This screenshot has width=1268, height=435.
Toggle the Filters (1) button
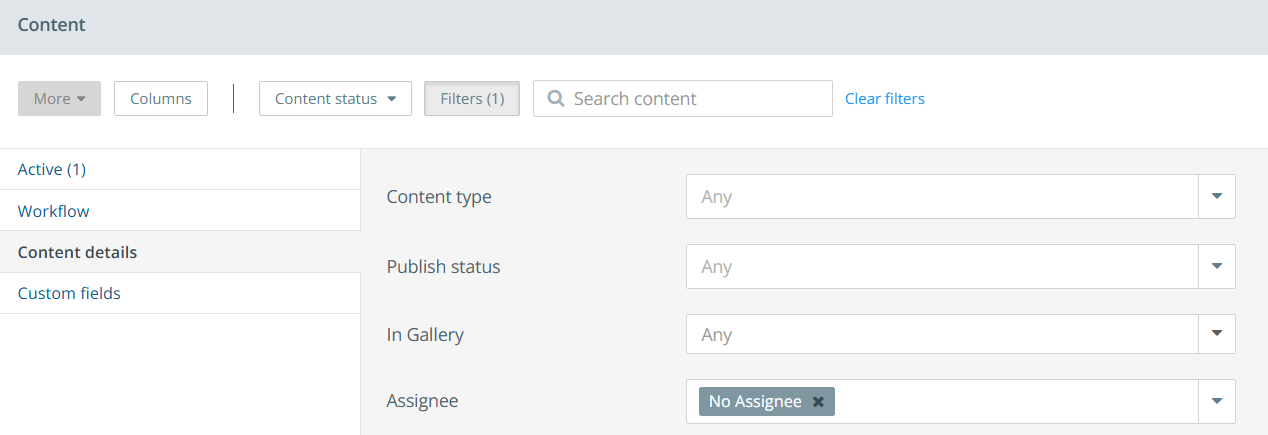pos(472,99)
